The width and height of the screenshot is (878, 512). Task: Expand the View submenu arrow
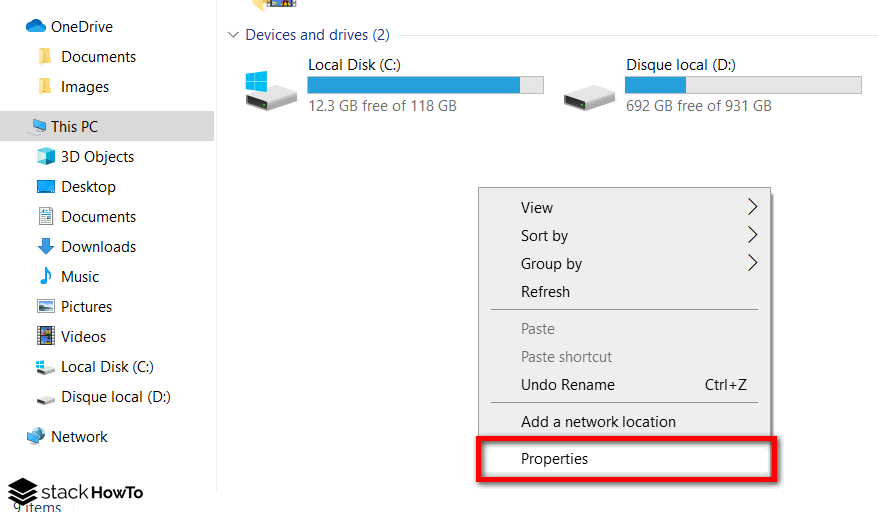[753, 207]
